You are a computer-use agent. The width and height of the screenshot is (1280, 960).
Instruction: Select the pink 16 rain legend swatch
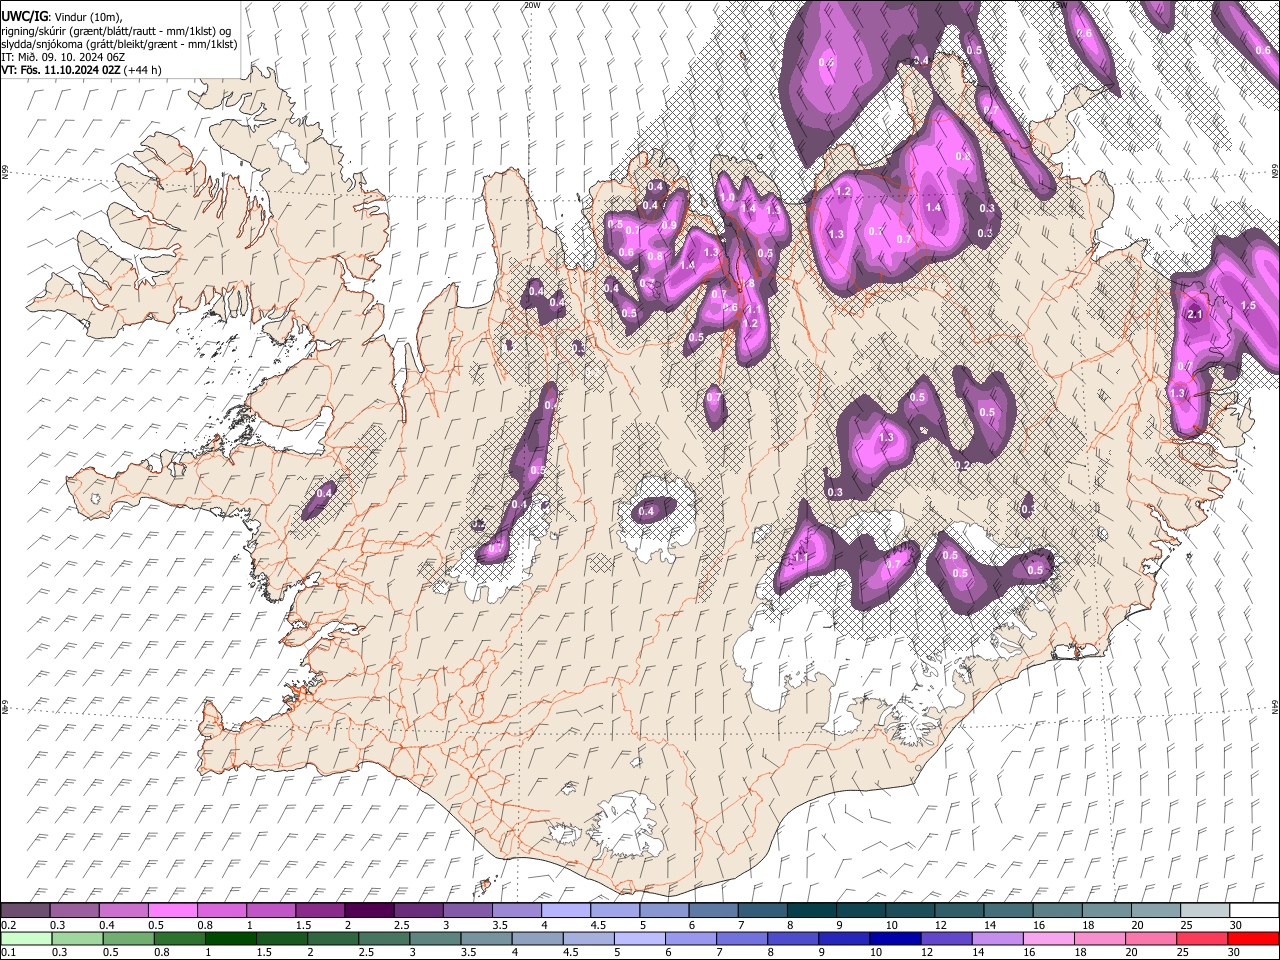pos(1048,938)
